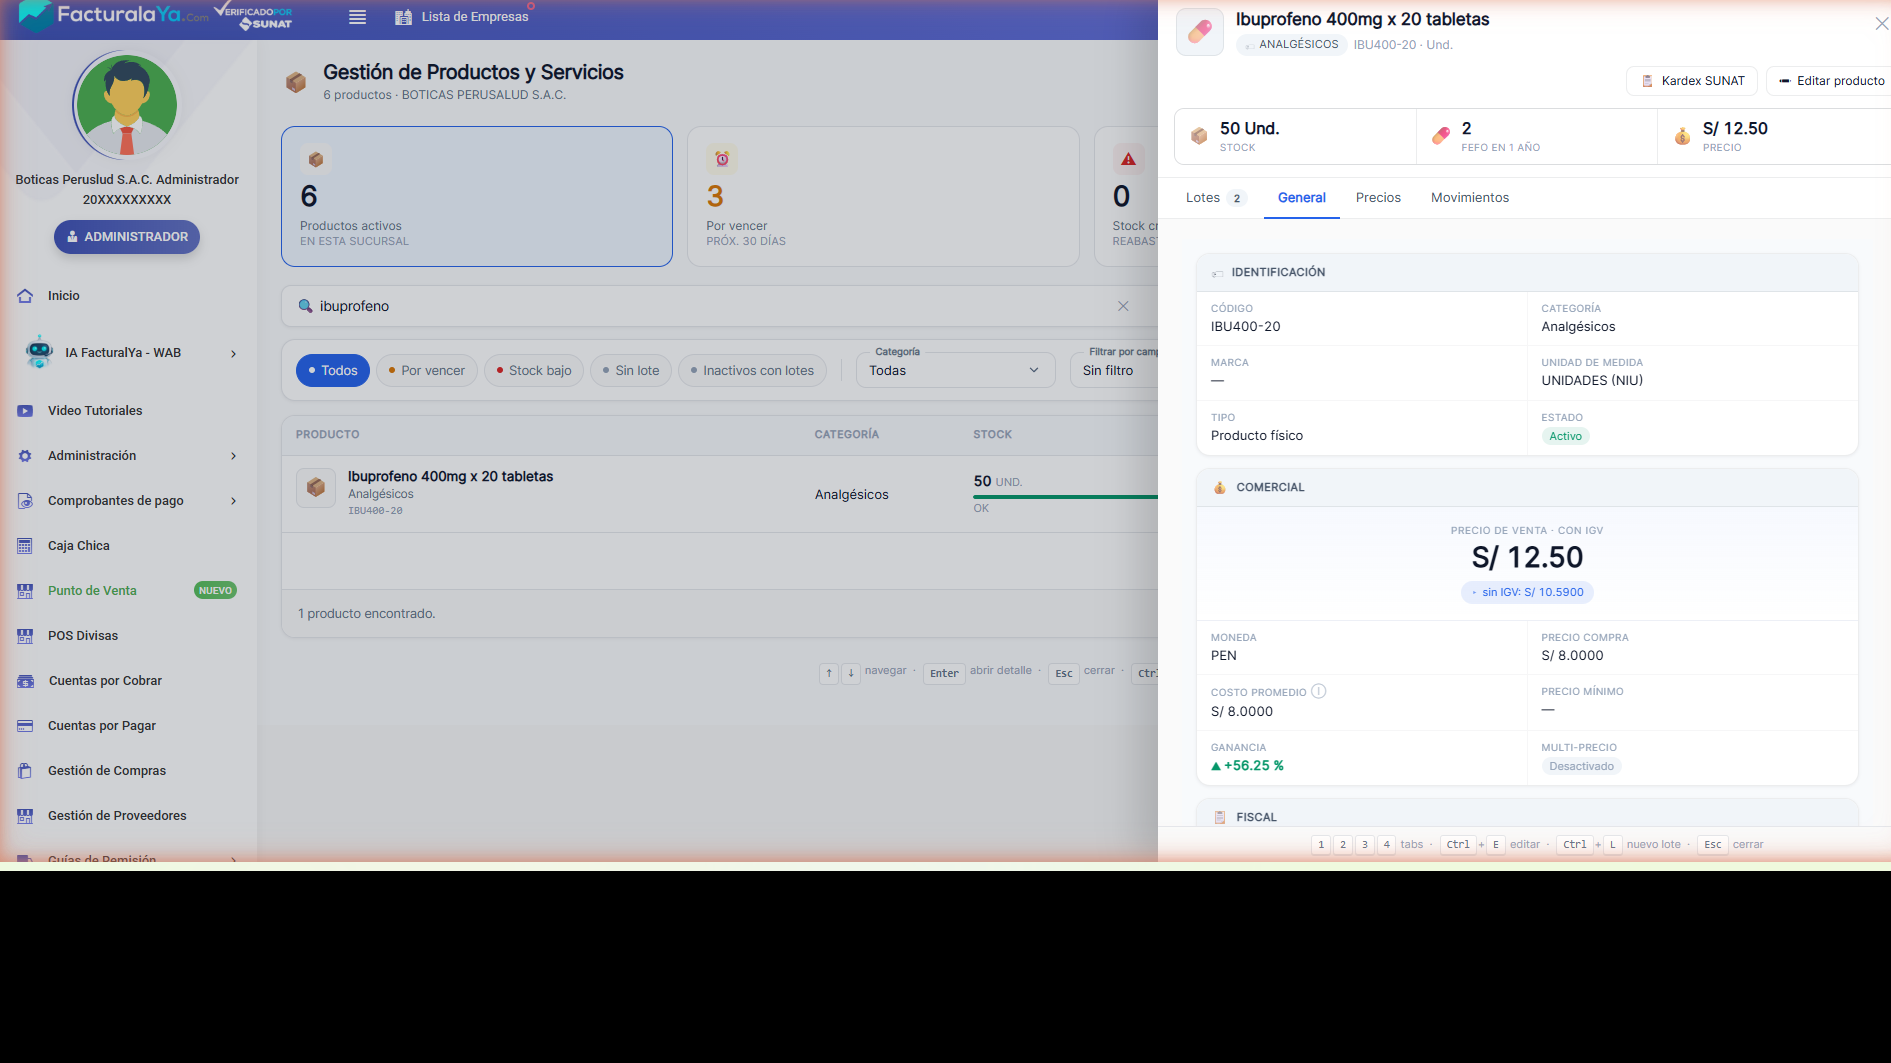The width and height of the screenshot is (1891, 1063).
Task: Click the ANALGÉSICOS category tag
Action: (x=1291, y=45)
